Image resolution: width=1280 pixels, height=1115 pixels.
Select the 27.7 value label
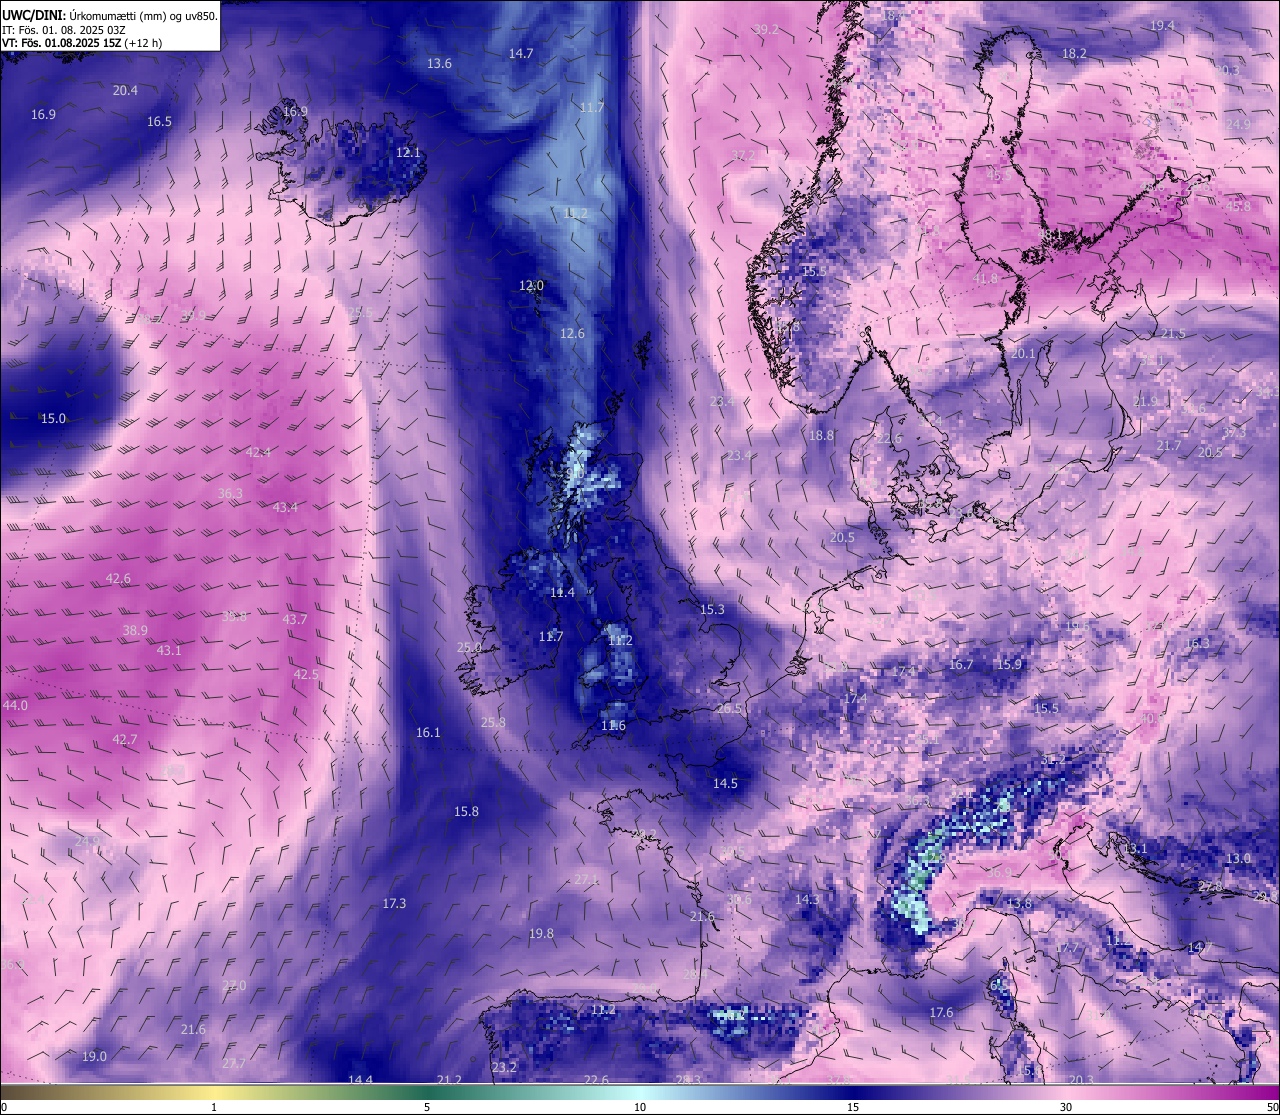233,1062
